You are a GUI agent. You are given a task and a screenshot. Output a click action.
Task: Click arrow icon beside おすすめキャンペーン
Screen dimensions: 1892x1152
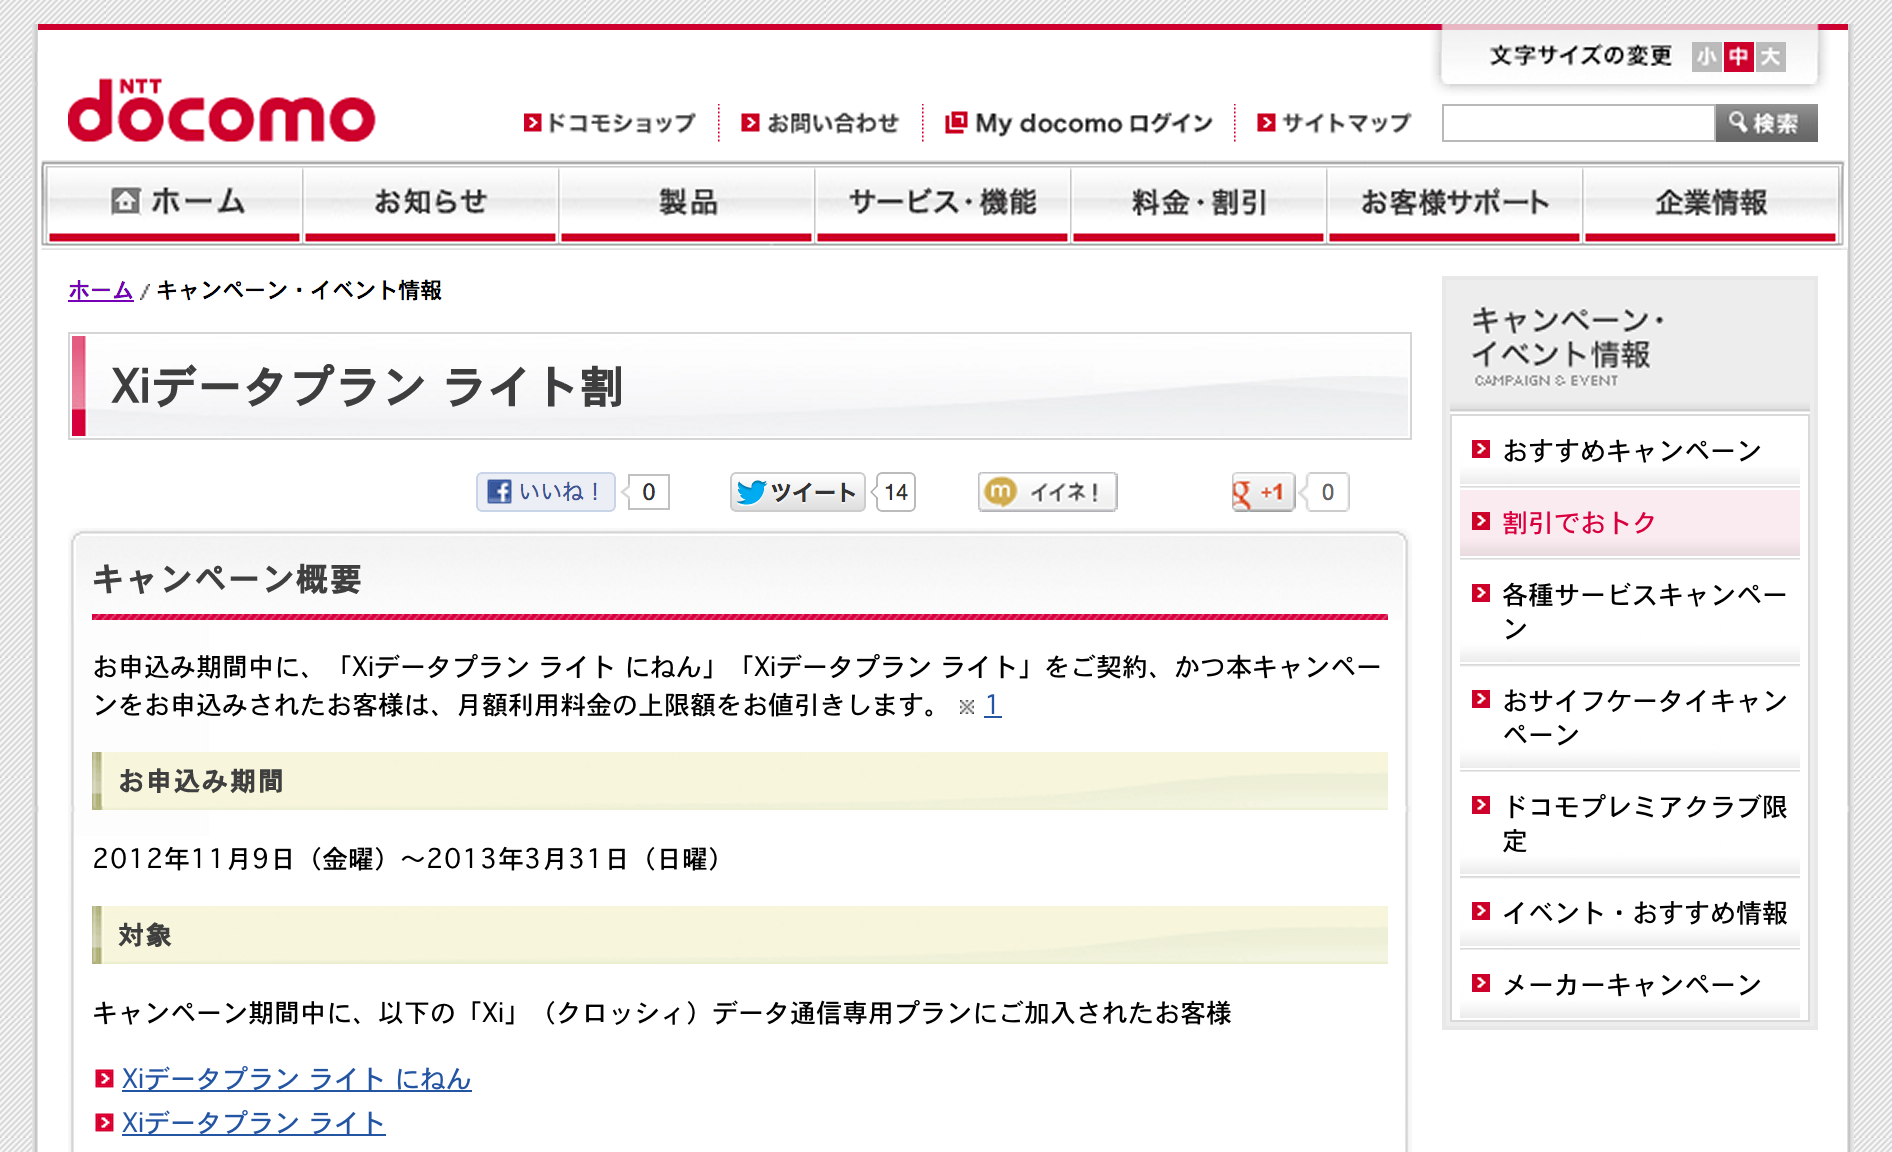click(x=1481, y=449)
